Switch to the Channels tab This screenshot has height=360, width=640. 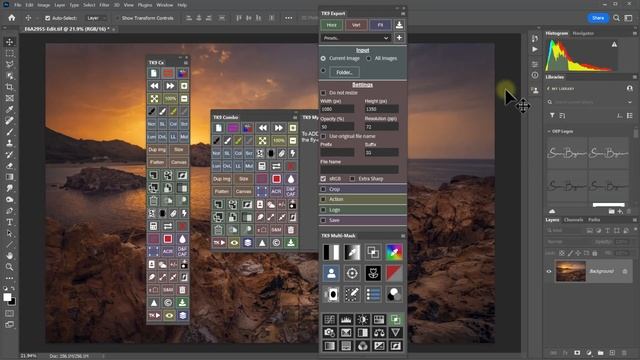(573, 220)
